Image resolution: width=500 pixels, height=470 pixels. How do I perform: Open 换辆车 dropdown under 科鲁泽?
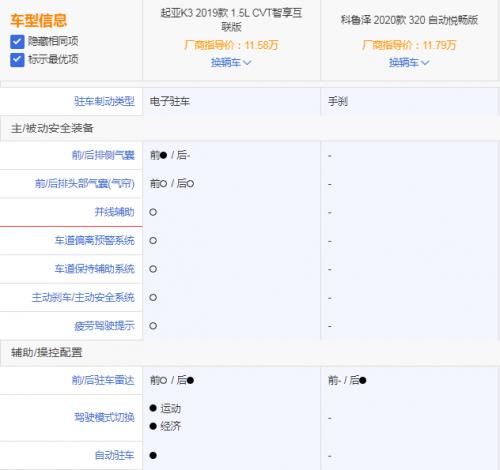(x=409, y=62)
